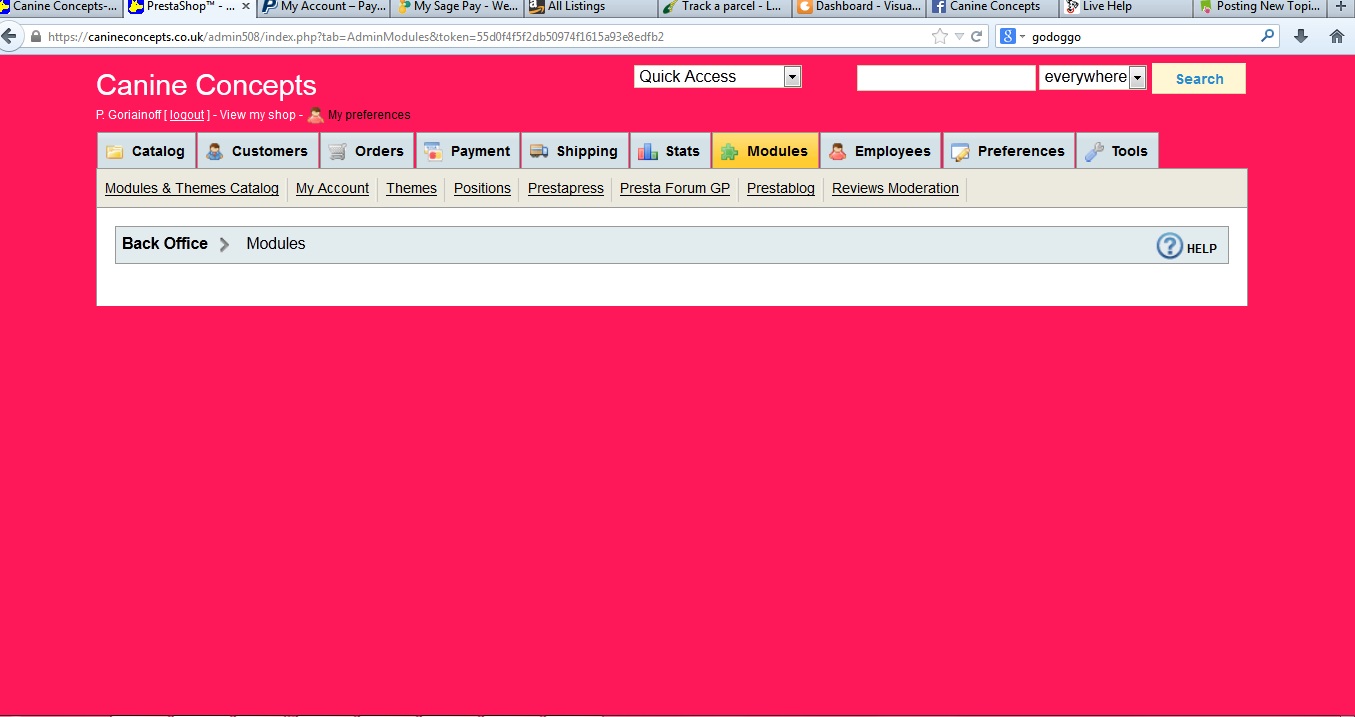Click the magnifier in browser search box
The width and height of the screenshot is (1355, 717).
coord(1268,36)
